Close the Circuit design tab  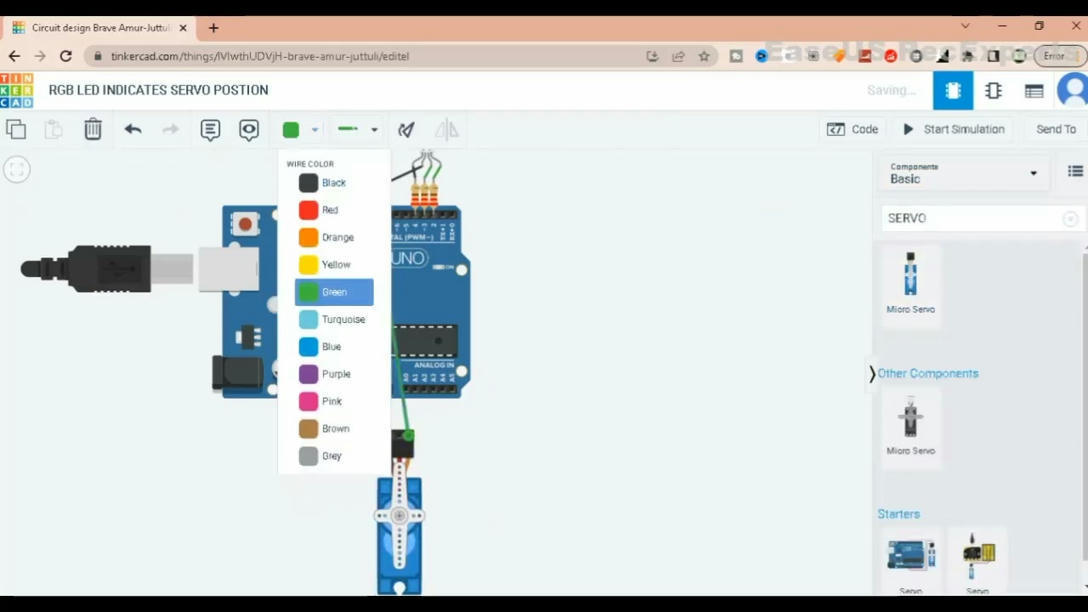click(x=183, y=28)
